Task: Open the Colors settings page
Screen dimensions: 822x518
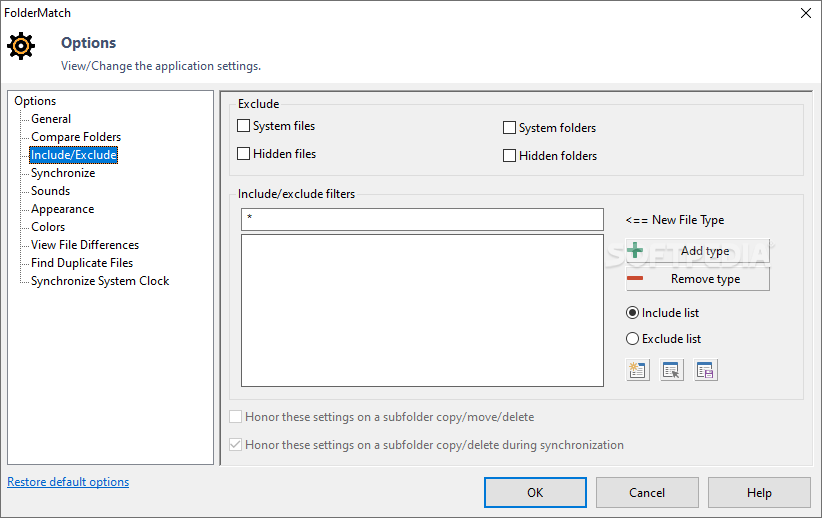Action: (48, 227)
